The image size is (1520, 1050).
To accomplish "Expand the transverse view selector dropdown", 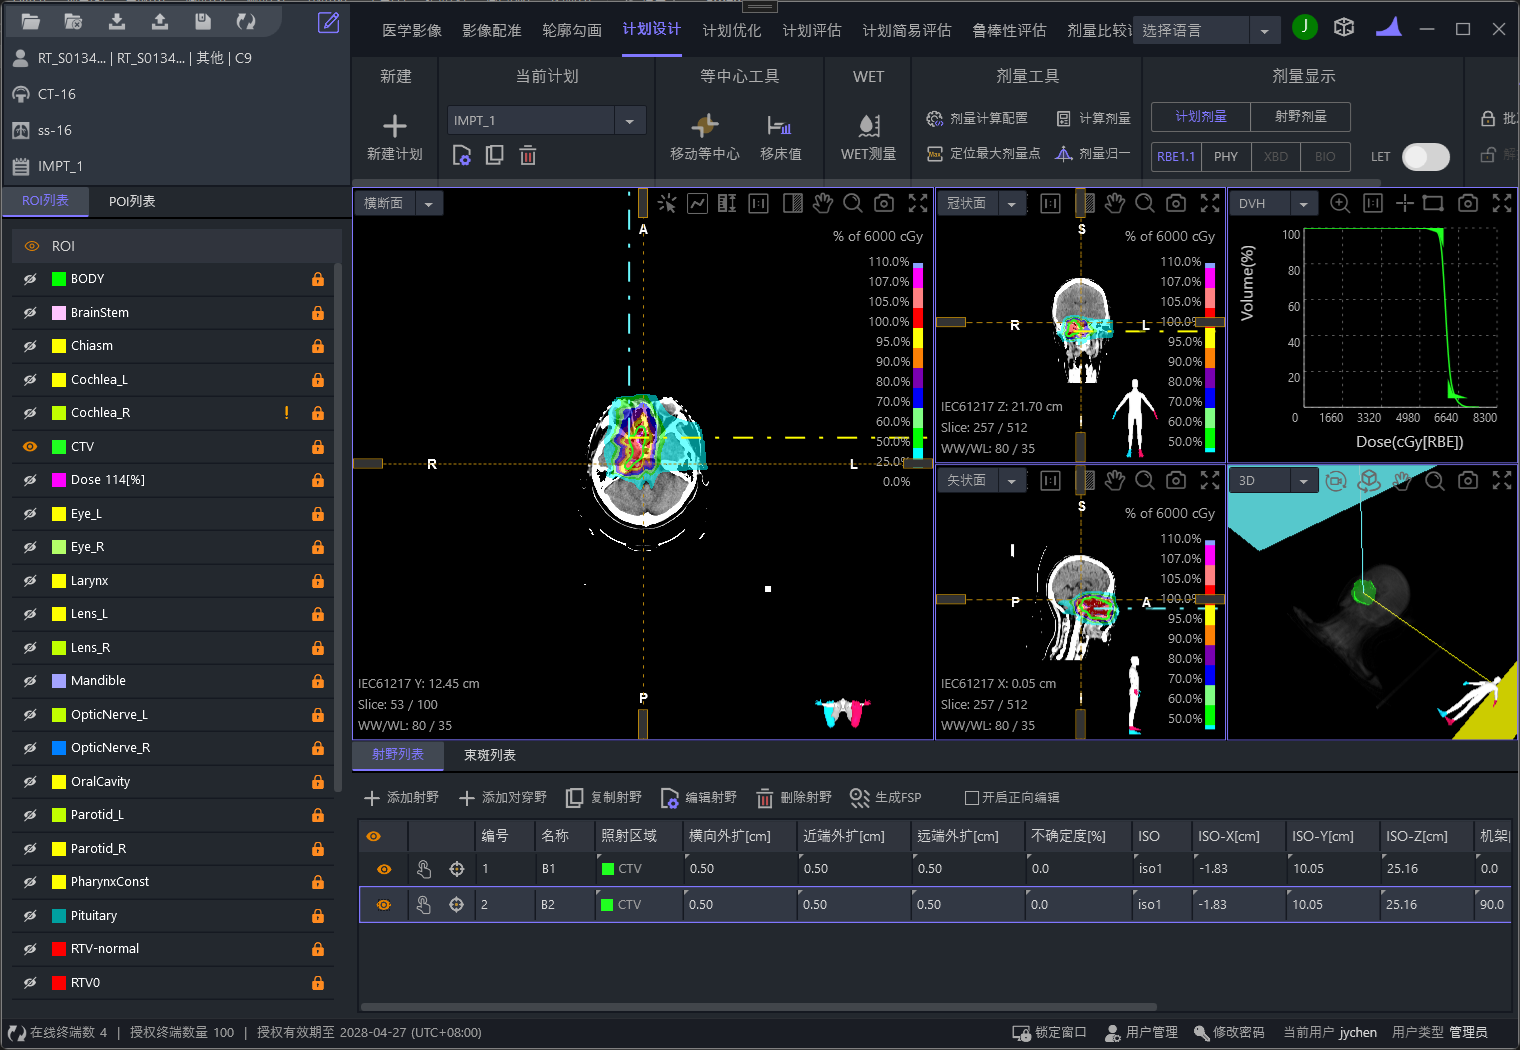I will tap(429, 204).
